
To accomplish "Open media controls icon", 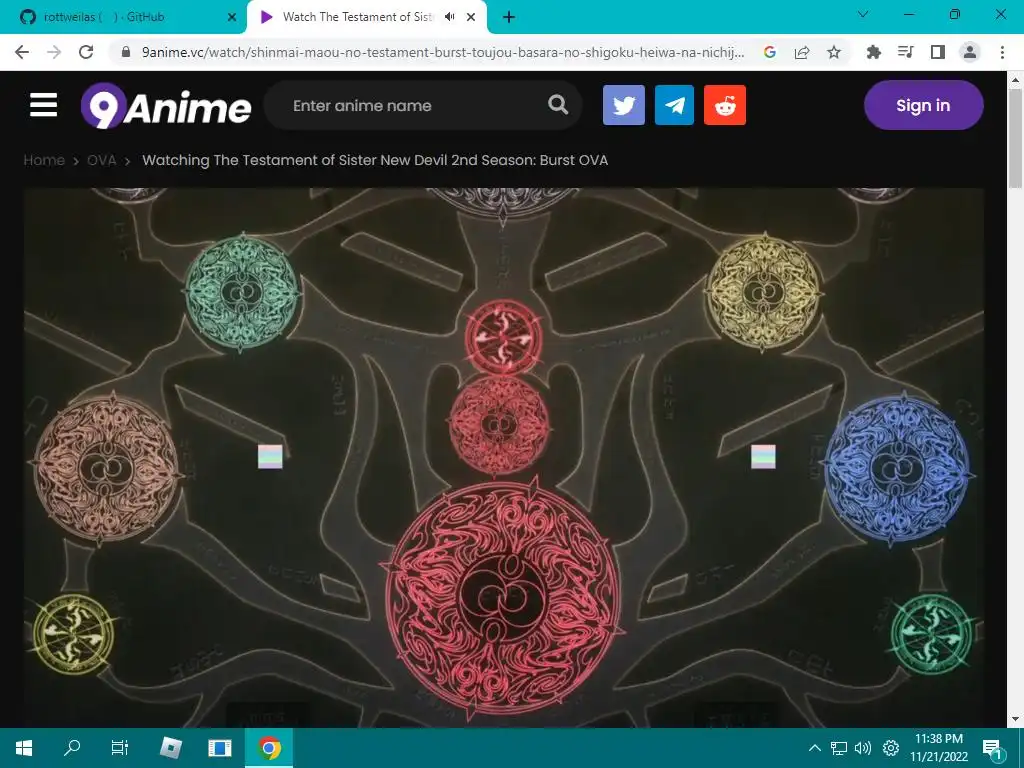I will coord(905,52).
